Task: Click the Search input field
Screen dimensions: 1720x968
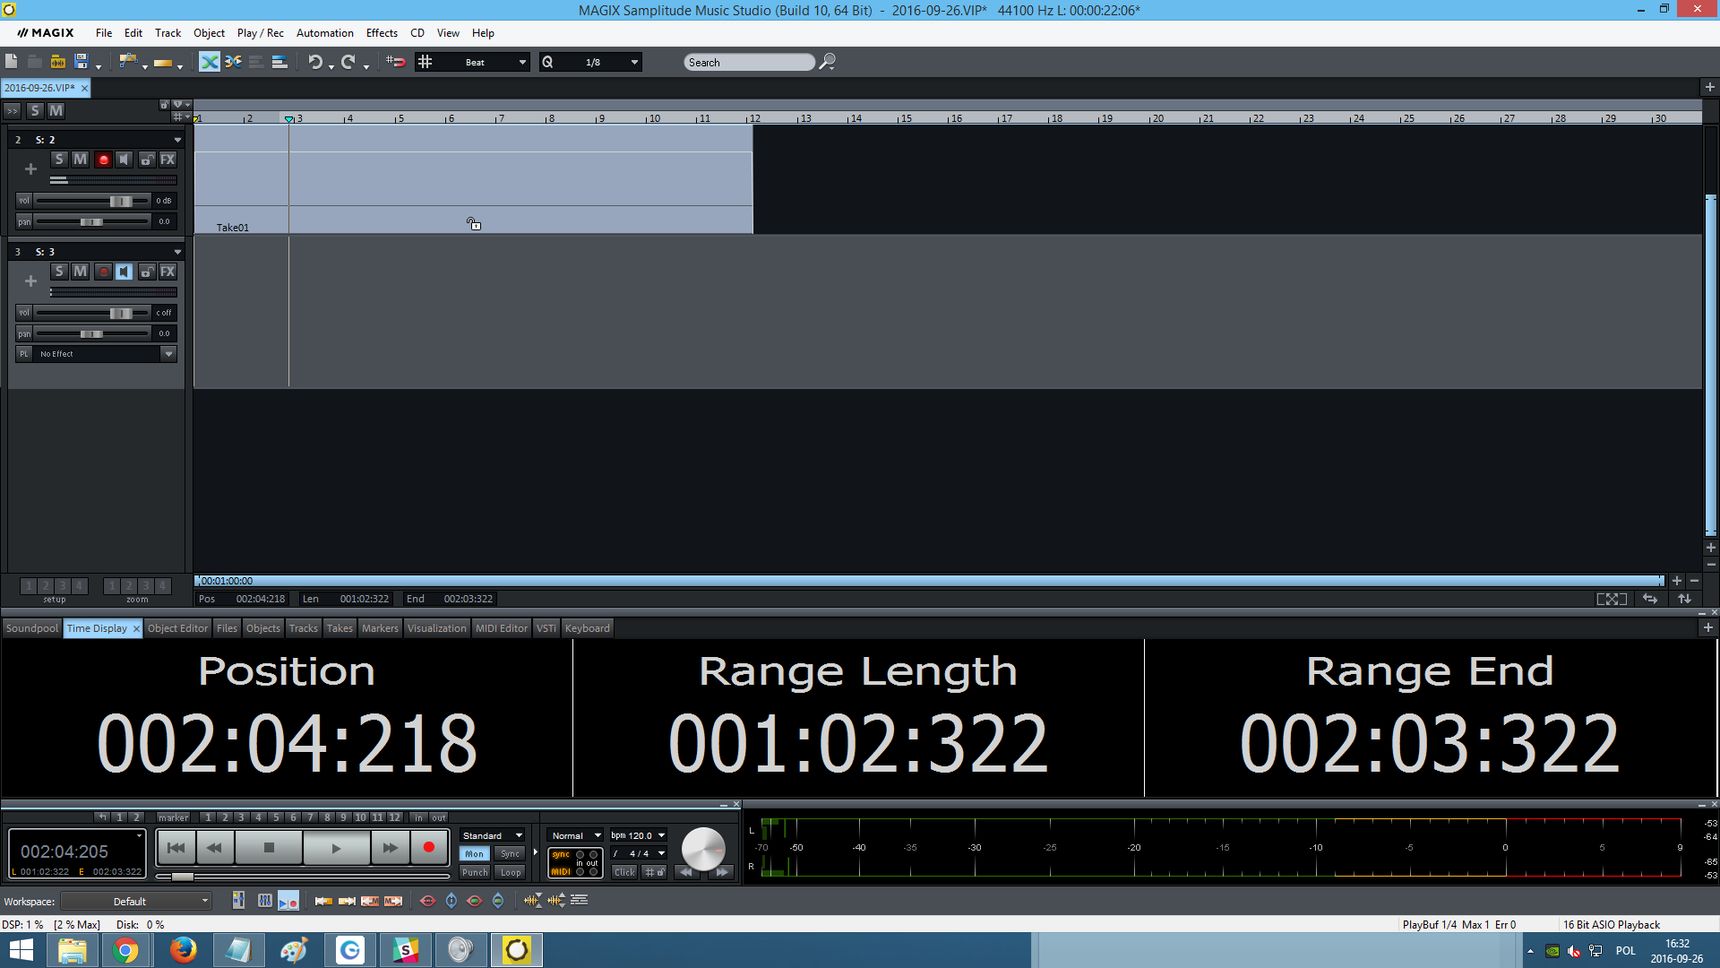Action: coord(749,62)
